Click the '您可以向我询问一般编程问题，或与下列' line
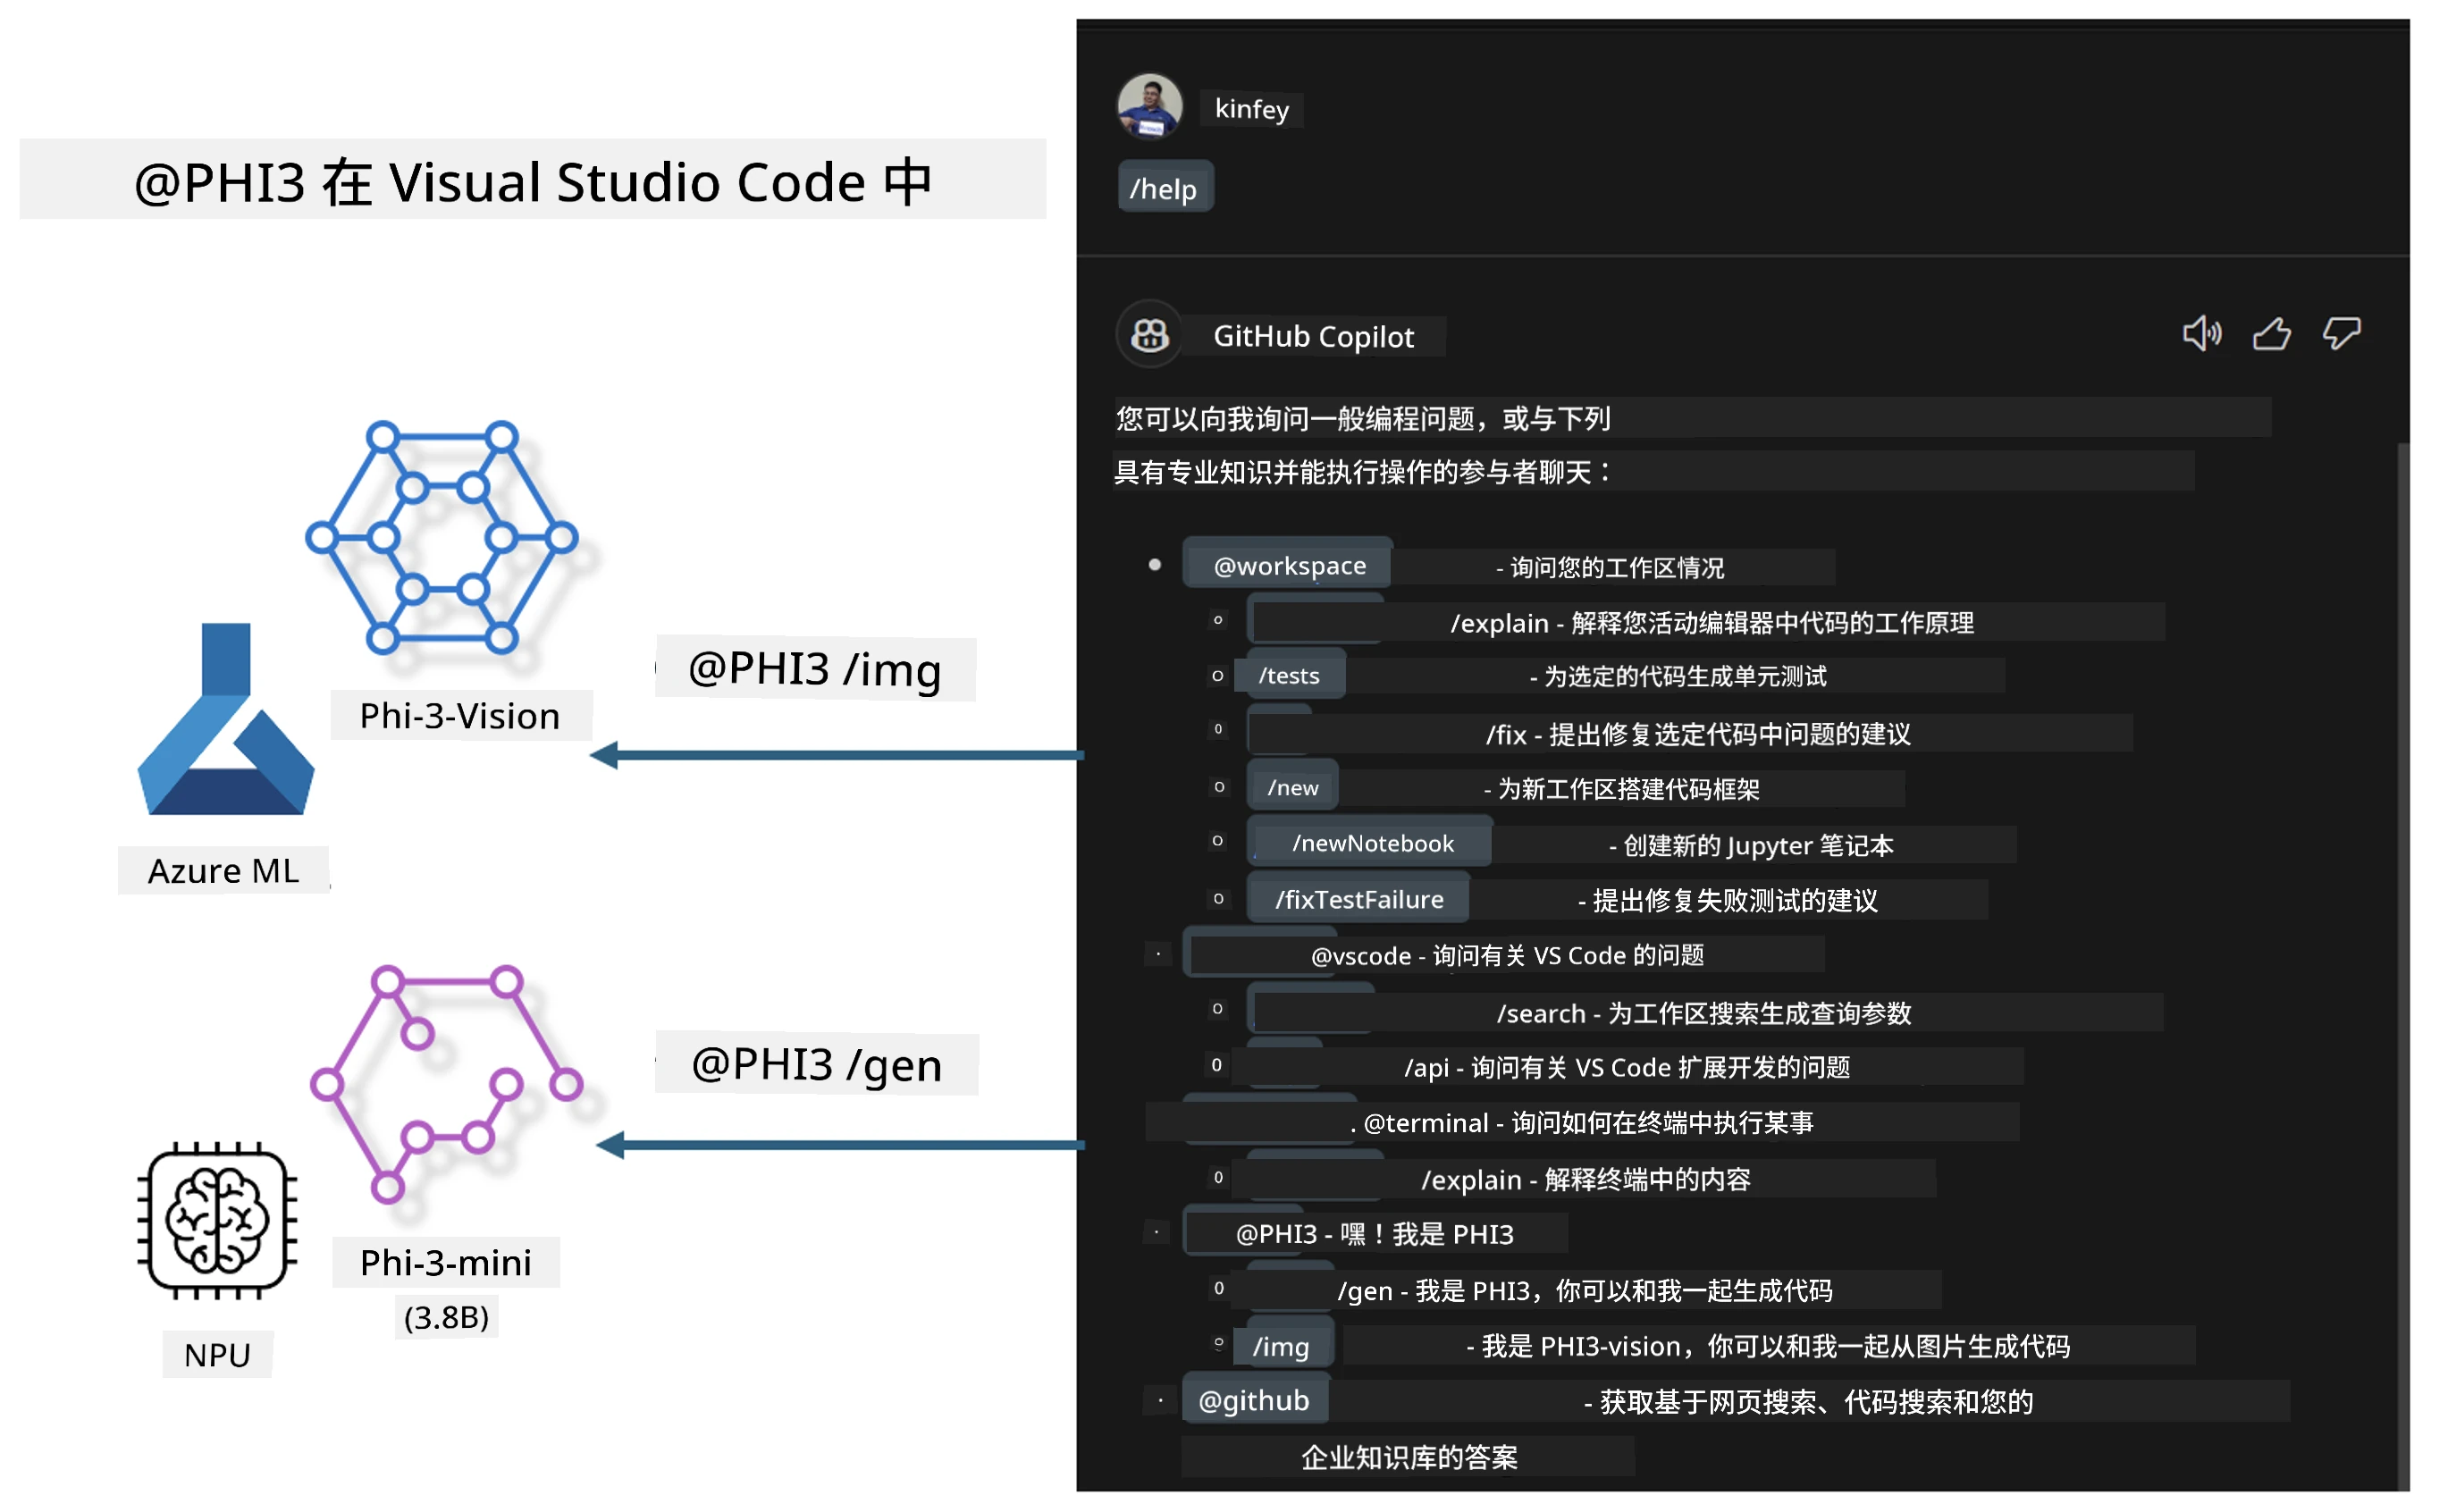This screenshot has height=1512, width=2456. point(1363,418)
